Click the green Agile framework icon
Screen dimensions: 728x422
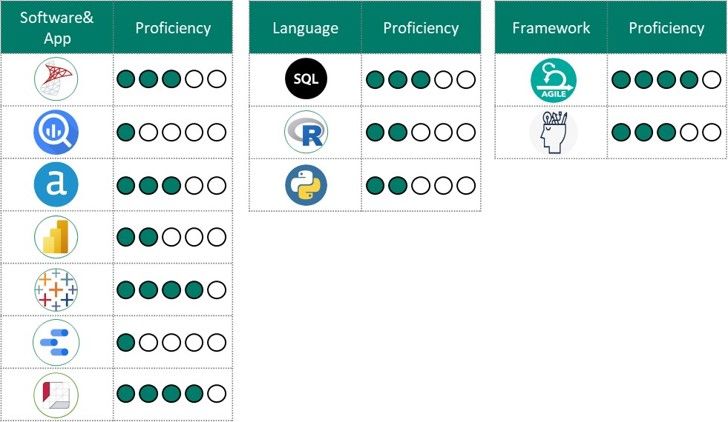[551, 79]
